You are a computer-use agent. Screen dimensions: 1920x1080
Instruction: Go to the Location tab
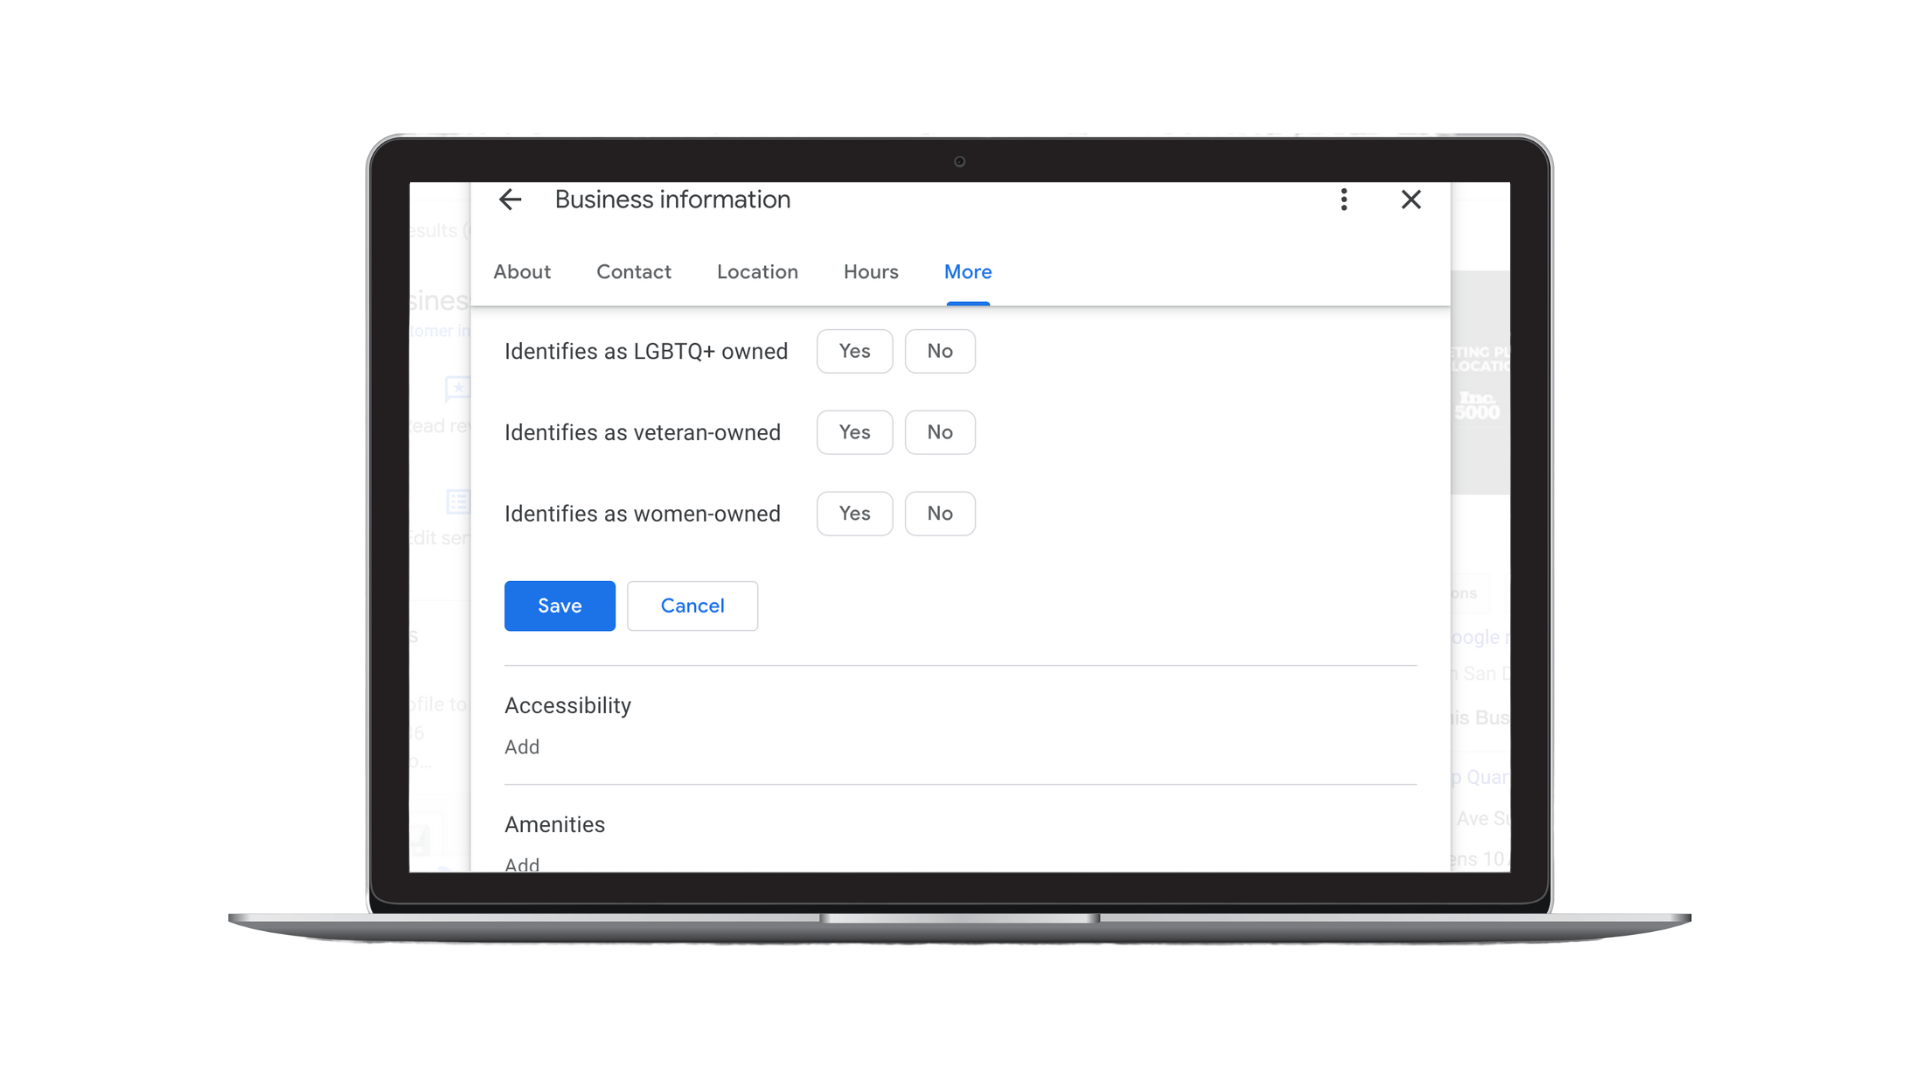(x=757, y=272)
